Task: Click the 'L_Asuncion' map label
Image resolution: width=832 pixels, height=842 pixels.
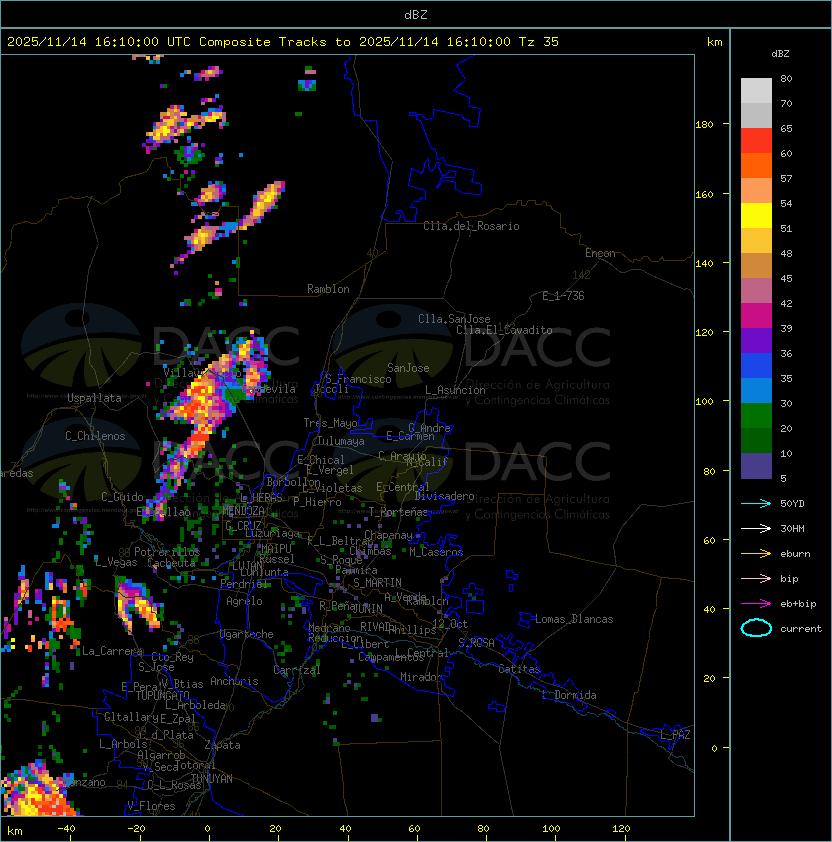Action: pos(455,390)
